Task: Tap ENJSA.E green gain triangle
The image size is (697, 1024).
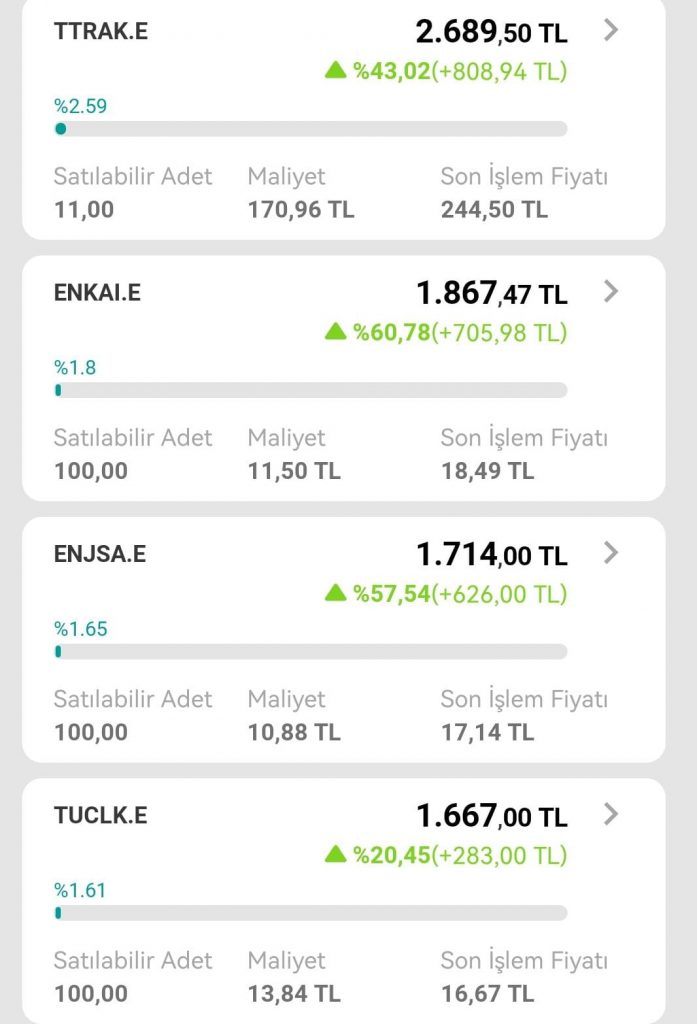Action: point(335,593)
